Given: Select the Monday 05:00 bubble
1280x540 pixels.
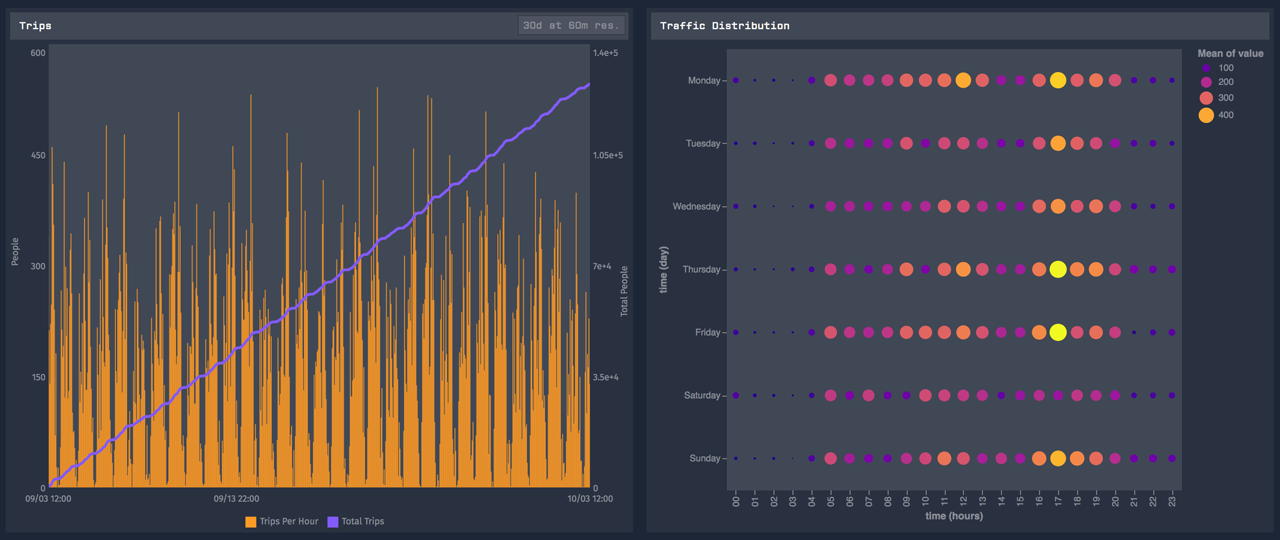Looking at the screenshot, I should point(830,80).
